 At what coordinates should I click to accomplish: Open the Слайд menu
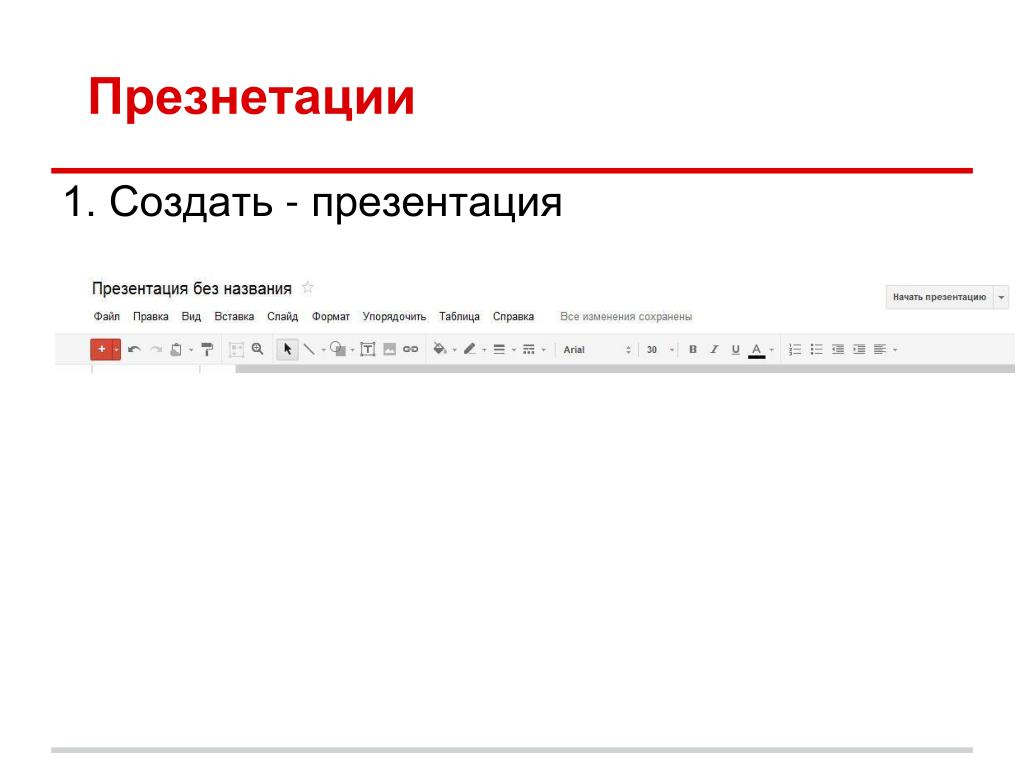[x=283, y=317]
